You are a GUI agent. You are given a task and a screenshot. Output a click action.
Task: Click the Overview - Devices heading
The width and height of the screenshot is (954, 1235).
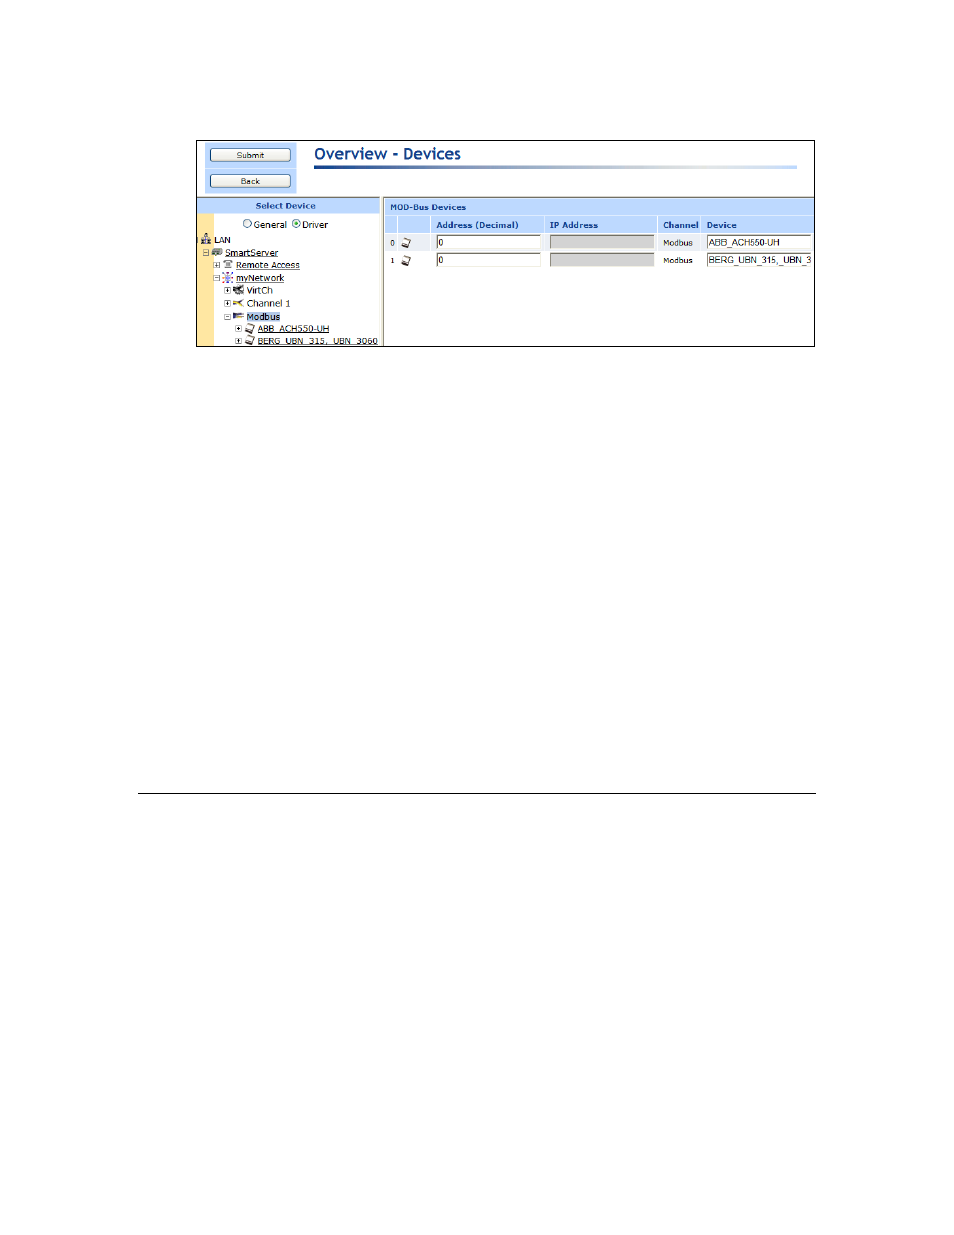click(387, 154)
